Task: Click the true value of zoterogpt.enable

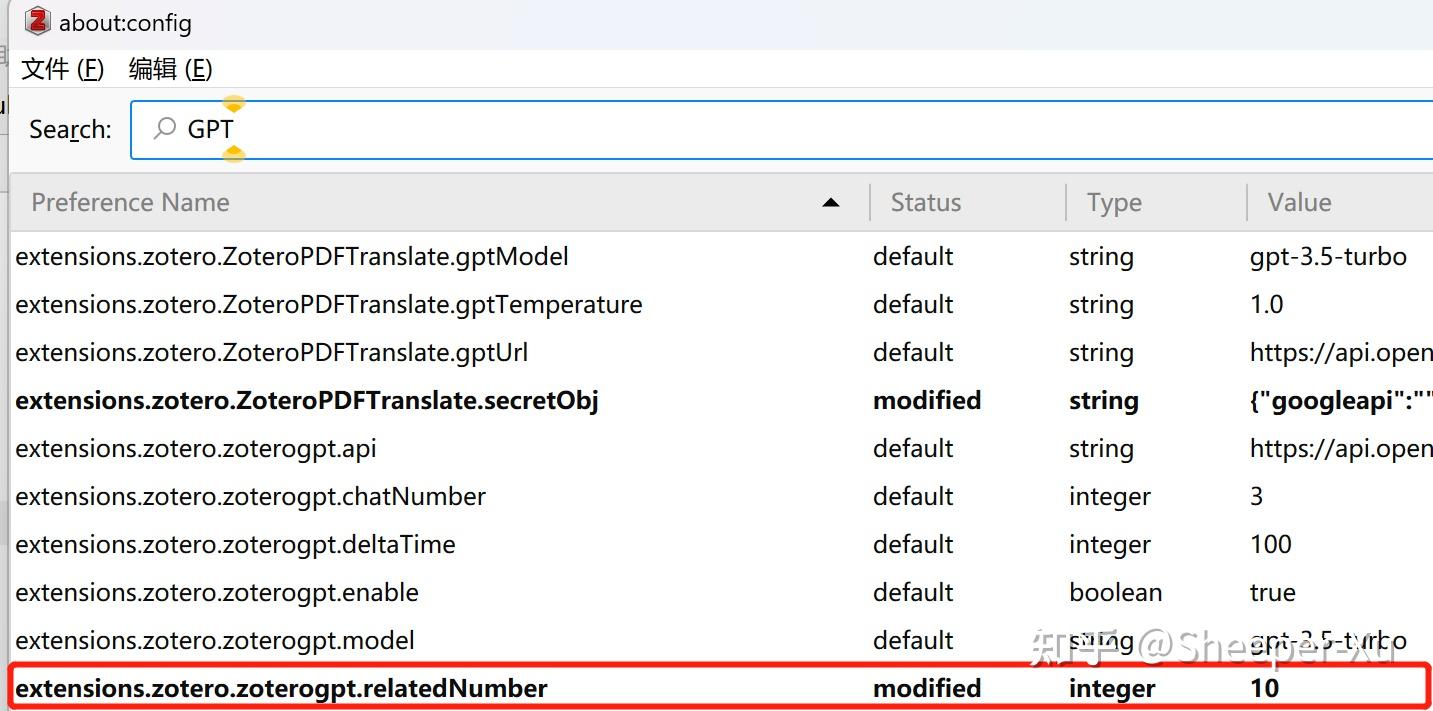Action: tap(1272, 593)
